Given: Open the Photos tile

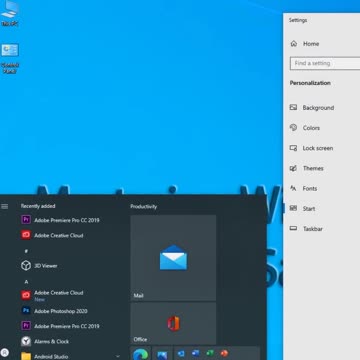Looking at the screenshot, I should click(x=162, y=353).
